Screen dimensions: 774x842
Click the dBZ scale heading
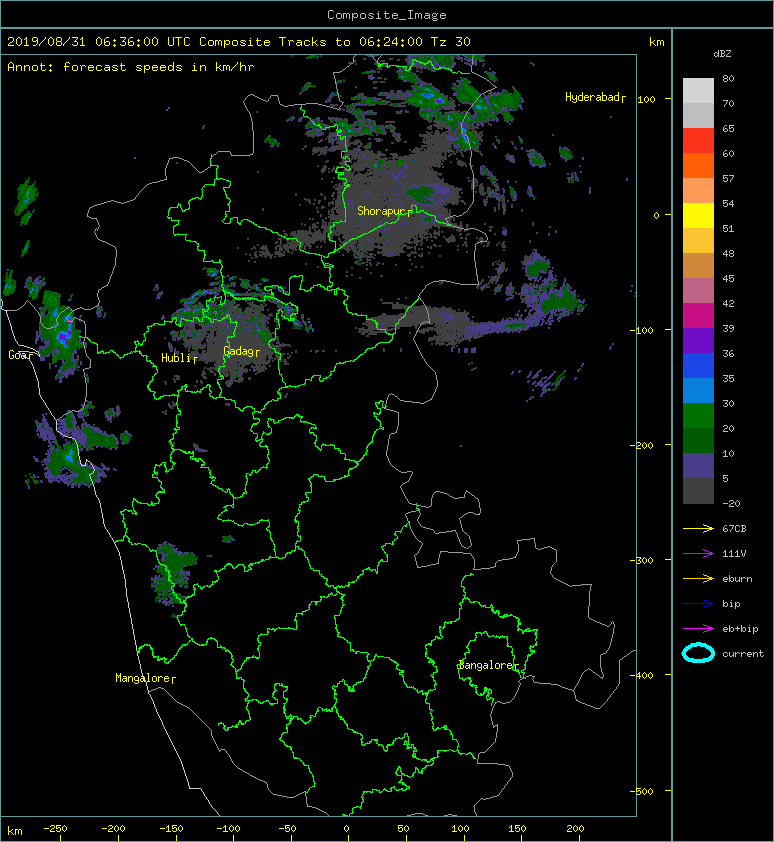722,54
